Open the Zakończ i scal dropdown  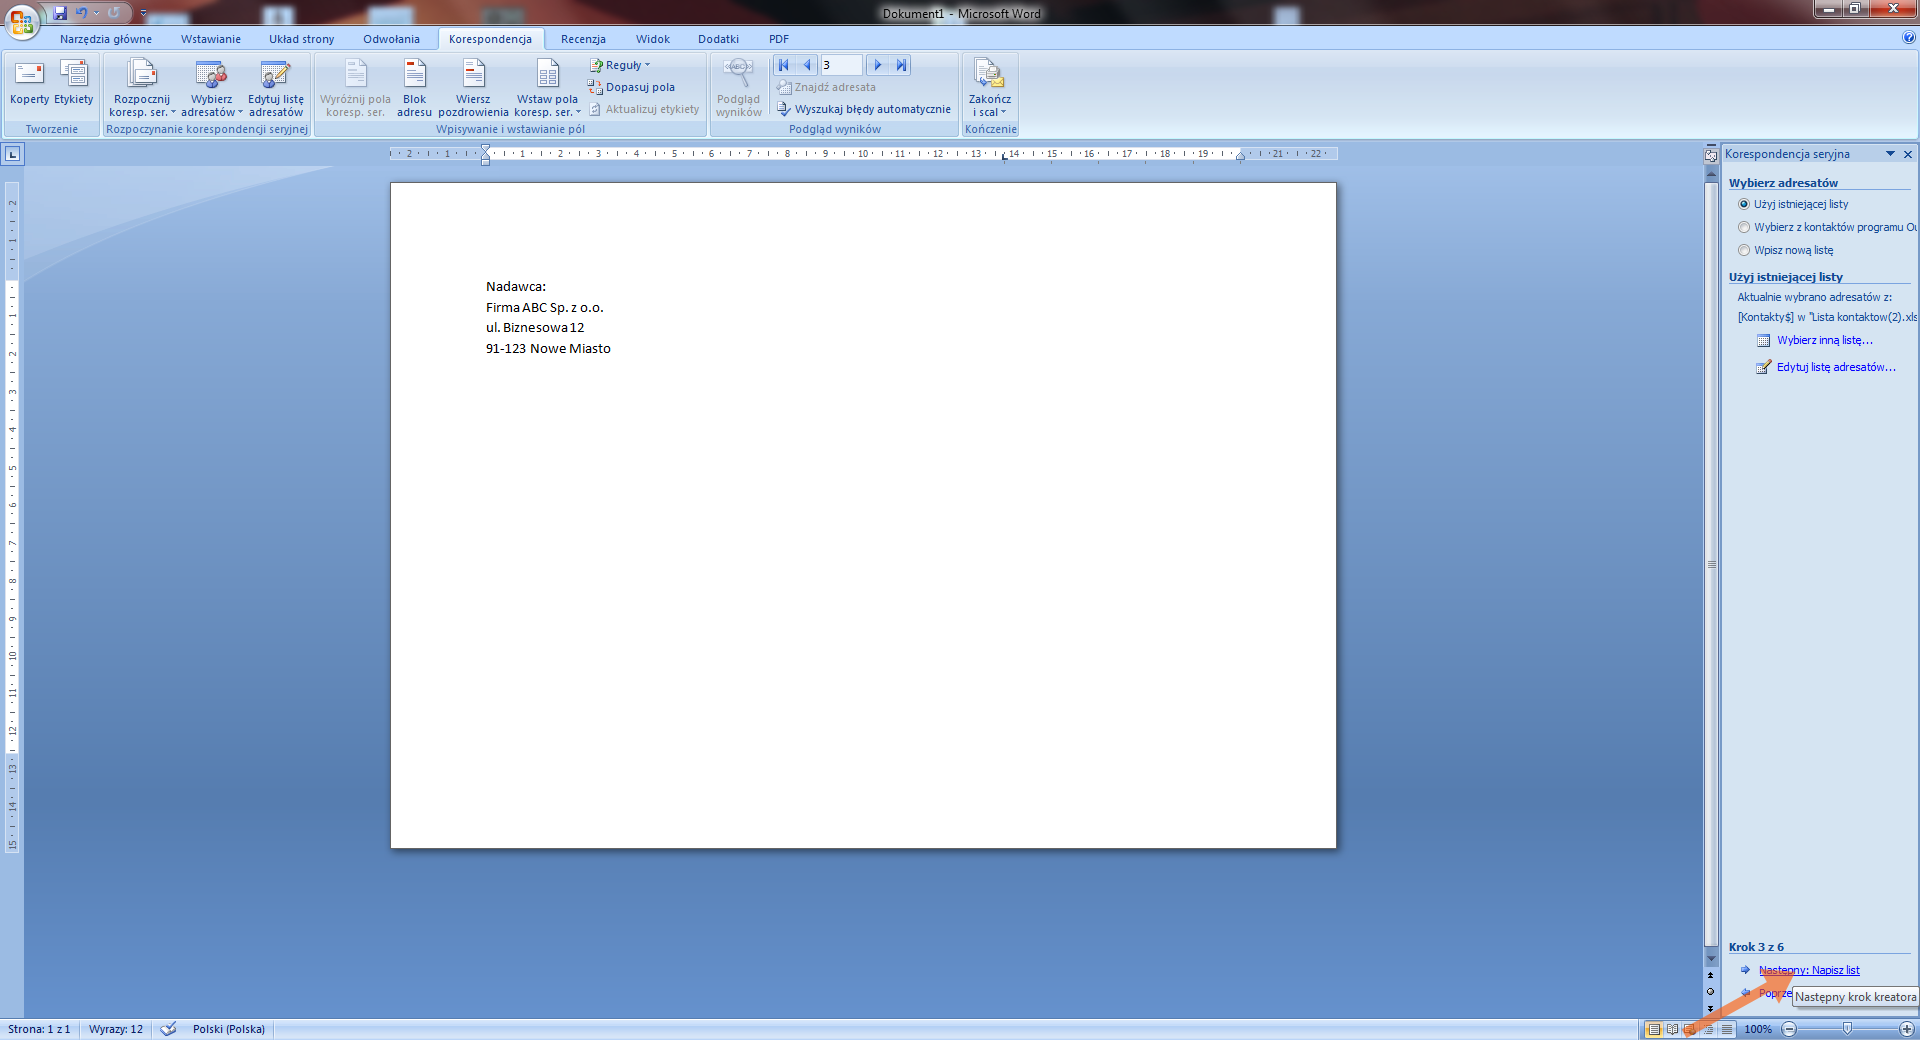[x=989, y=88]
